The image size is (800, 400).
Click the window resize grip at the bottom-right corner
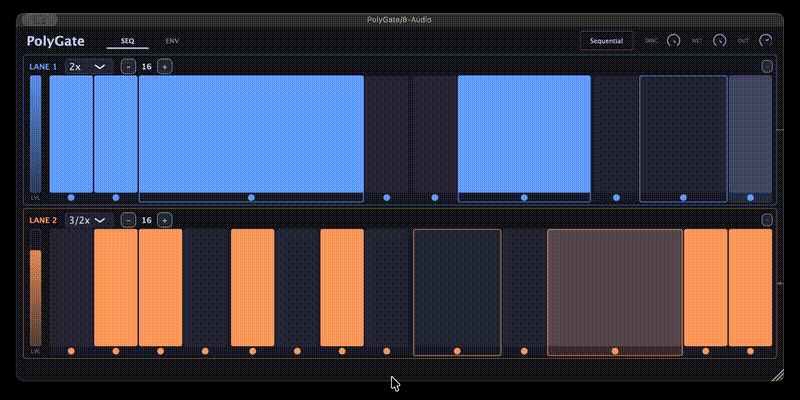tap(778, 375)
